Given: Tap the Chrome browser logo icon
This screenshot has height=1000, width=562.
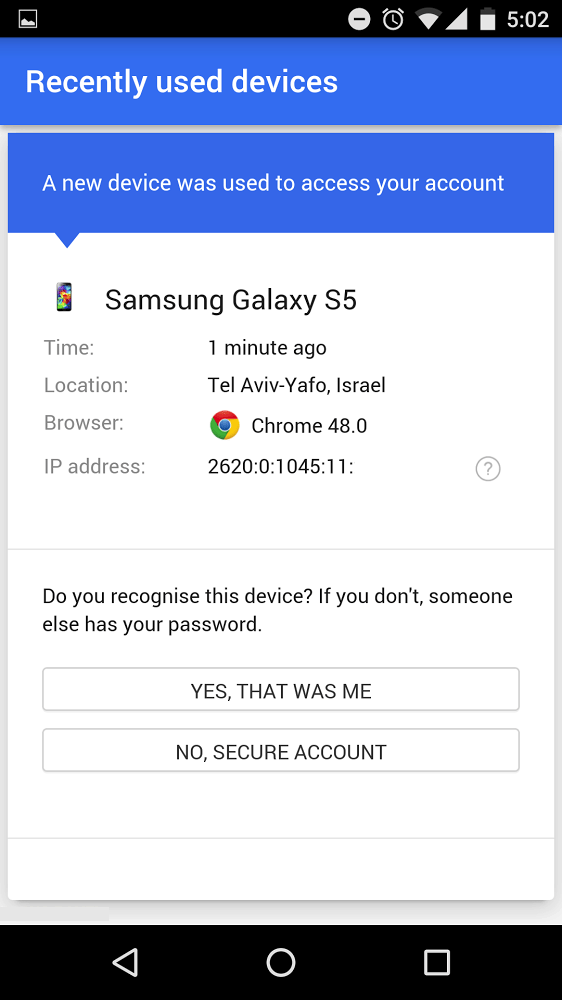Looking at the screenshot, I should pos(225,425).
